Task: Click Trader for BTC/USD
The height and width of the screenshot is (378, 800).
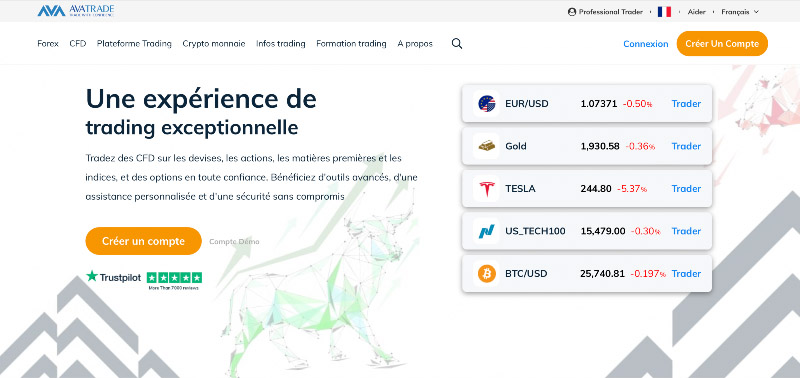Action: pyautogui.click(x=686, y=273)
